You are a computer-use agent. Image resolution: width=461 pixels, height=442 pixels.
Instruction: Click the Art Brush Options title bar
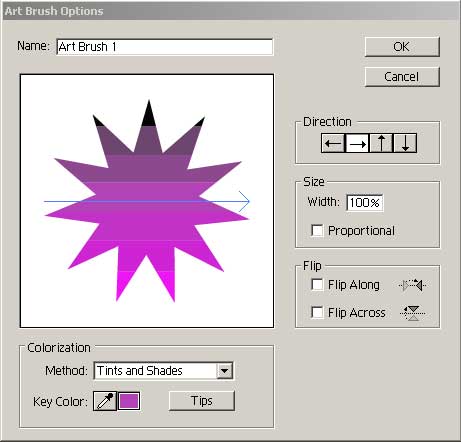tap(230, 11)
